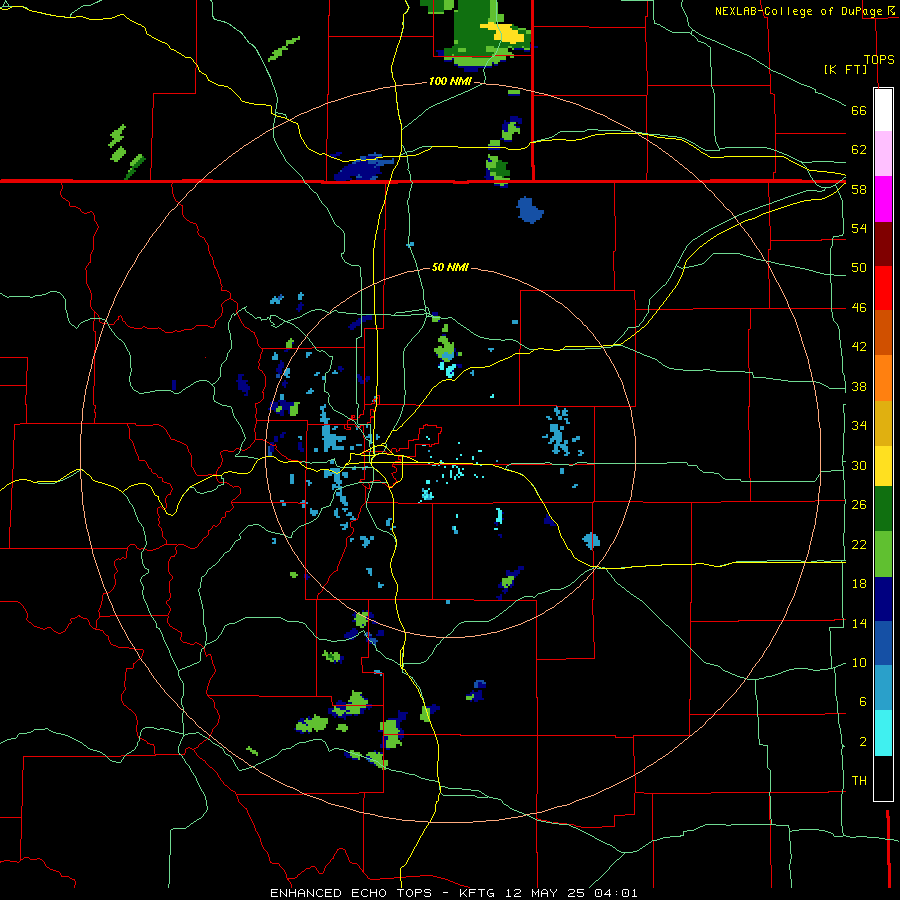Click the "22" legend value

(x=859, y=544)
